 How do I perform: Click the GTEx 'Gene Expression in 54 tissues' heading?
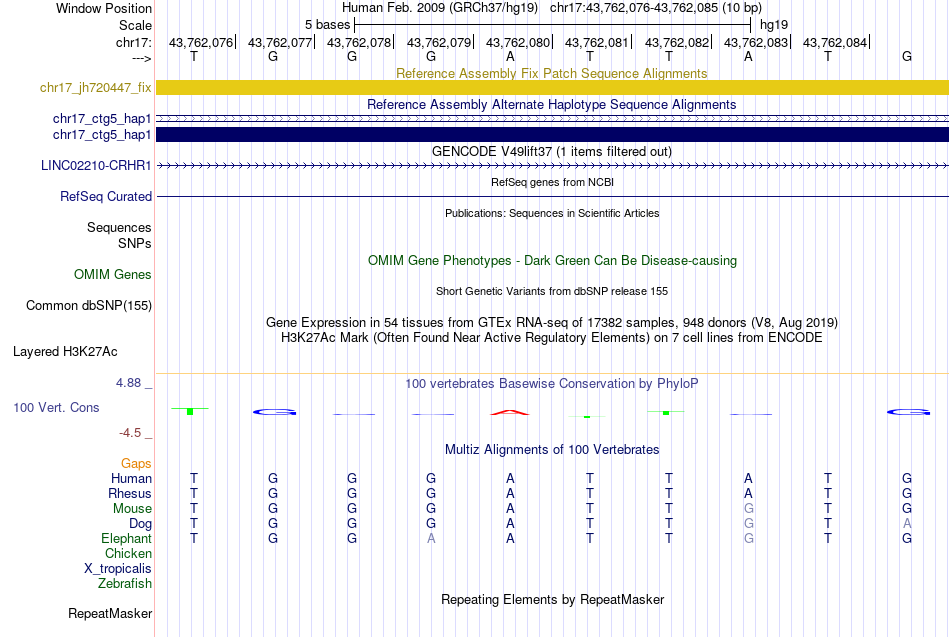pyautogui.click(x=552, y=322)
